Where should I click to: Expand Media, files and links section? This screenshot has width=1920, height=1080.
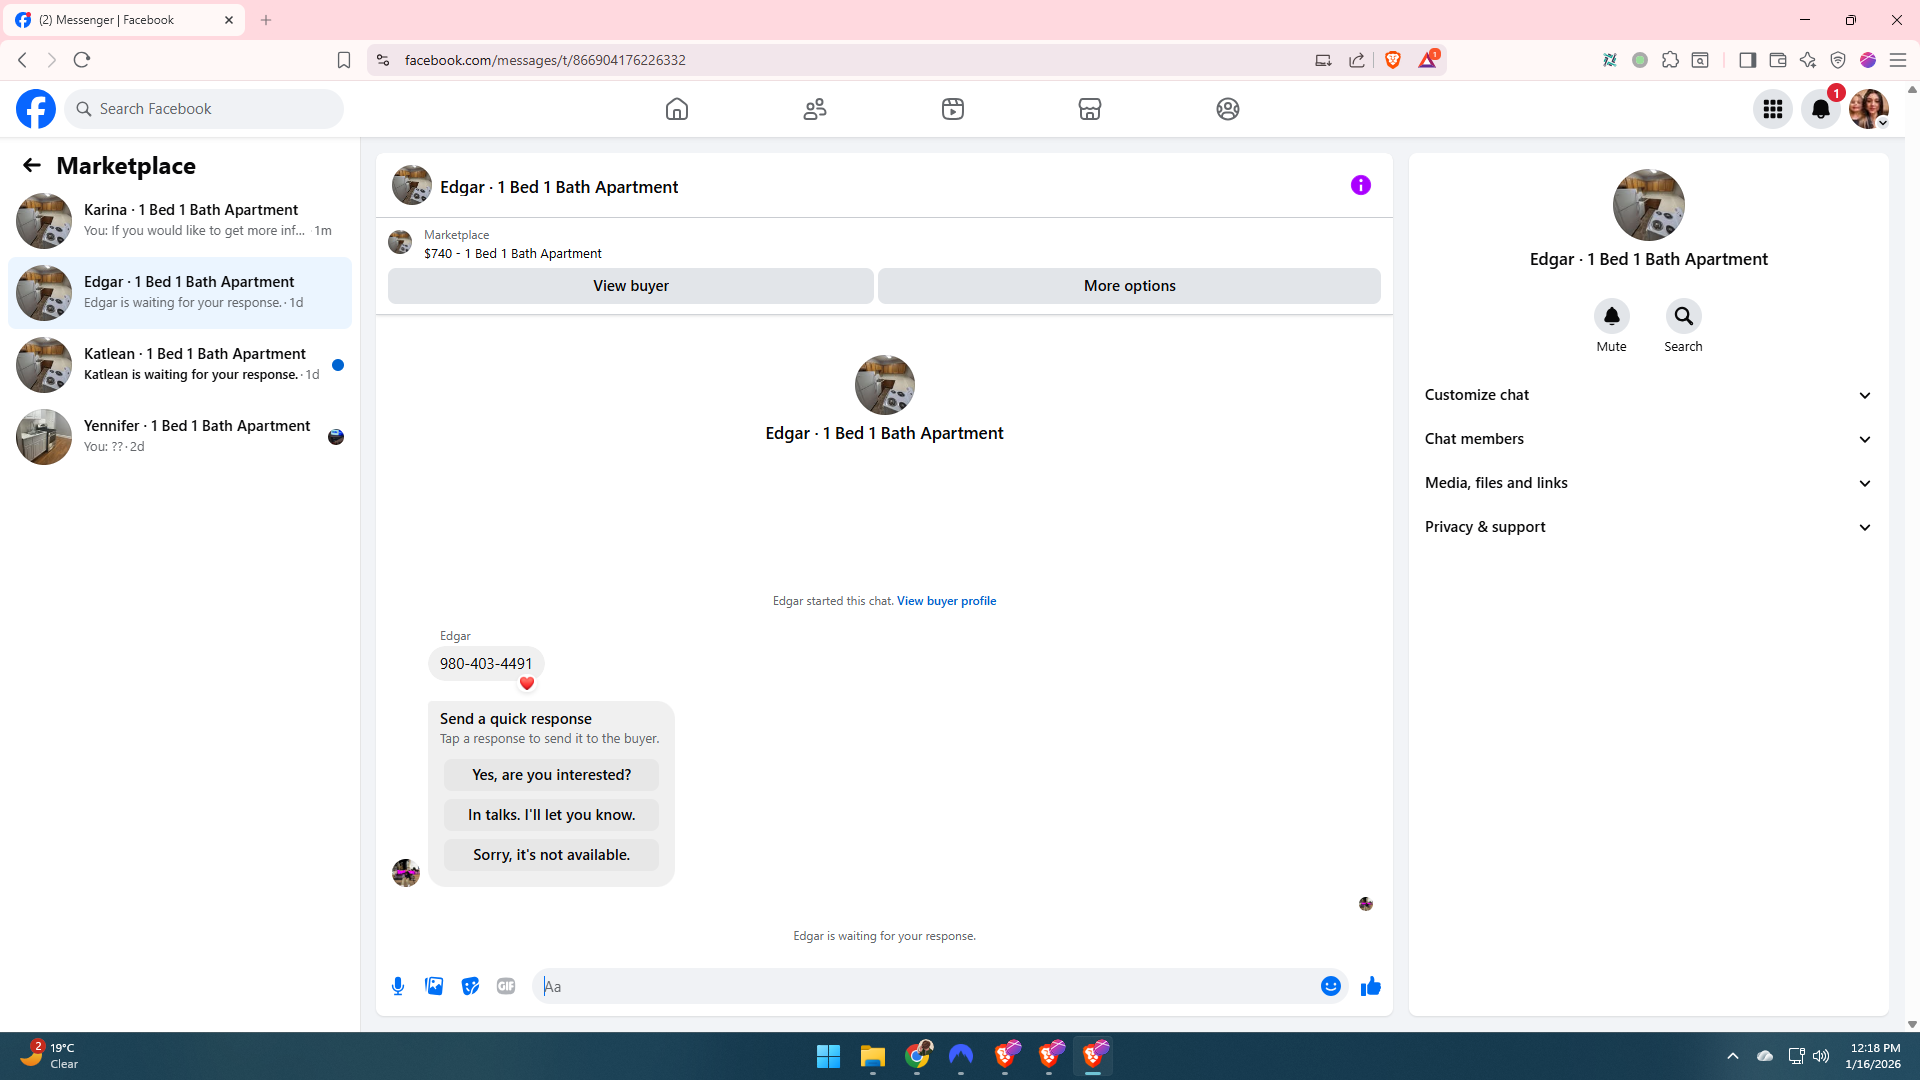click(x=1648, y=483)
